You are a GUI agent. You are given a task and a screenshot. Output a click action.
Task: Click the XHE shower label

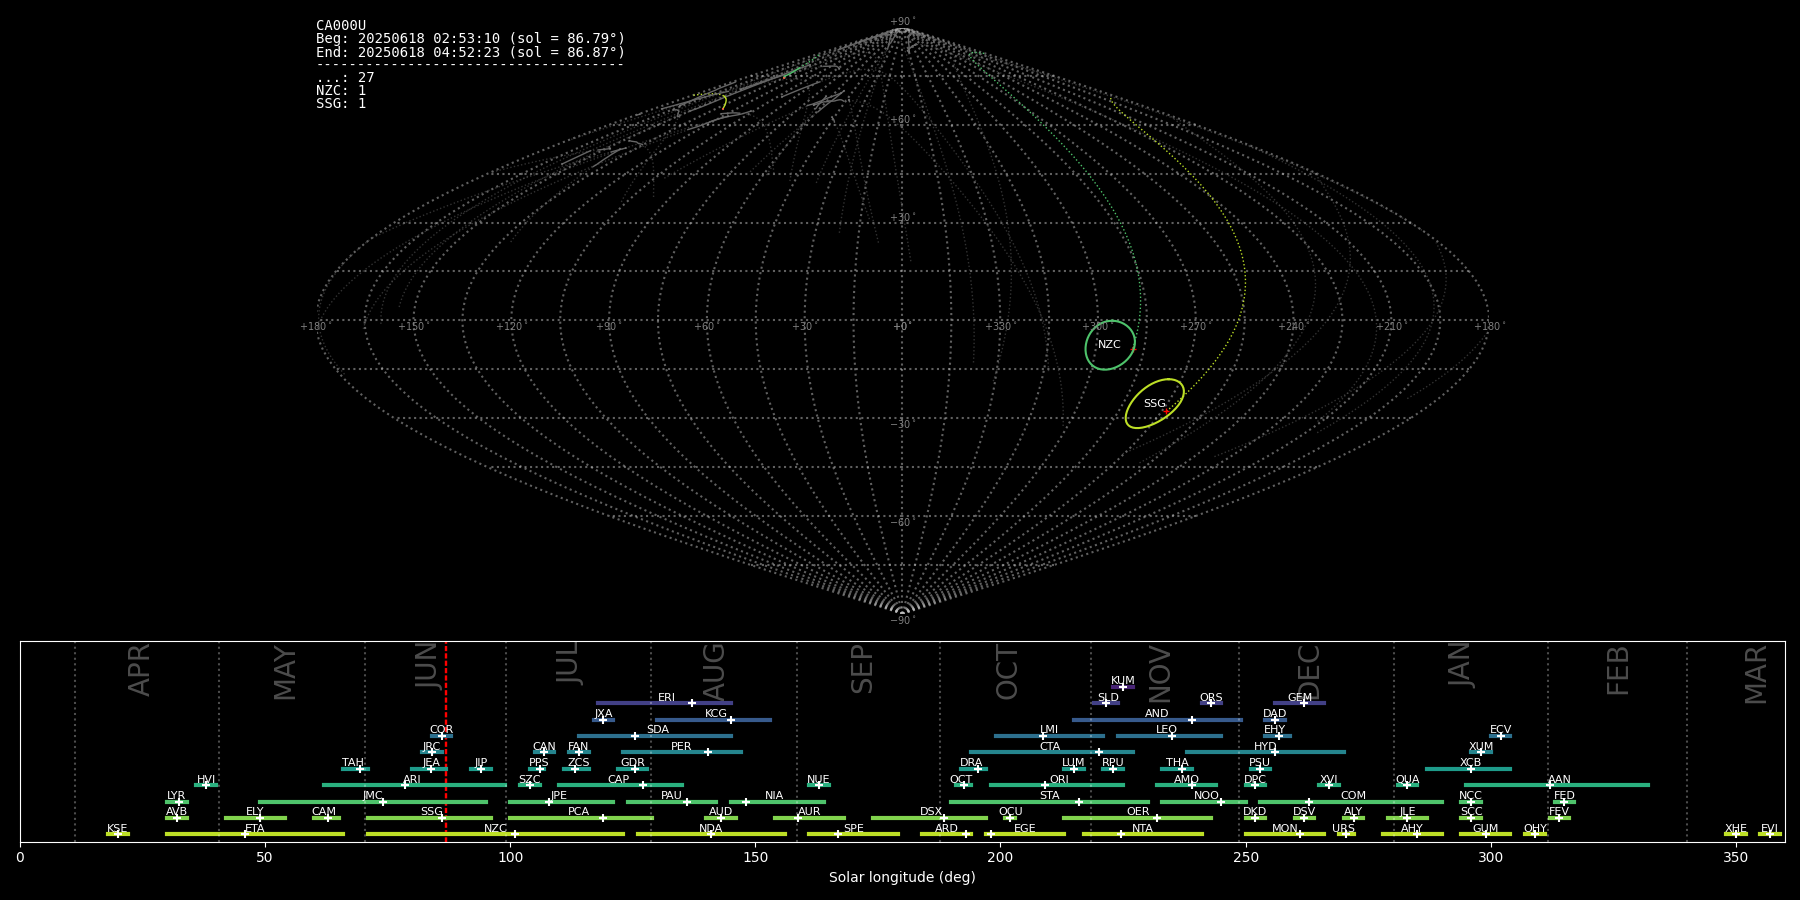point(1735,829)
